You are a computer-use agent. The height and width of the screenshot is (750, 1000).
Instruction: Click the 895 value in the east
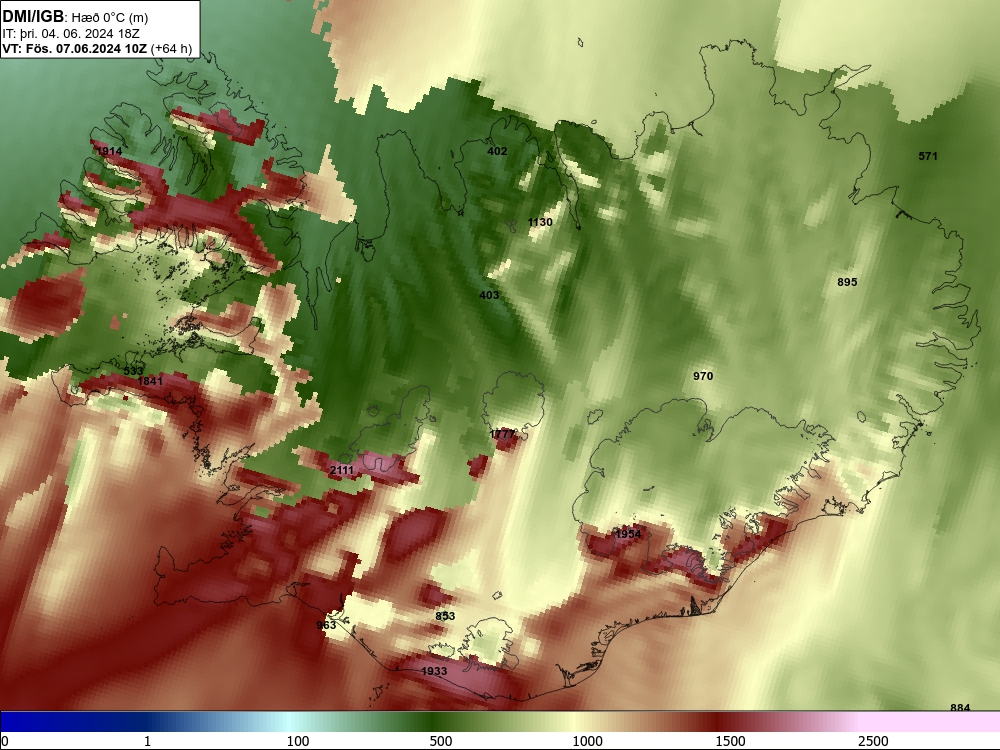coord(847,282)
